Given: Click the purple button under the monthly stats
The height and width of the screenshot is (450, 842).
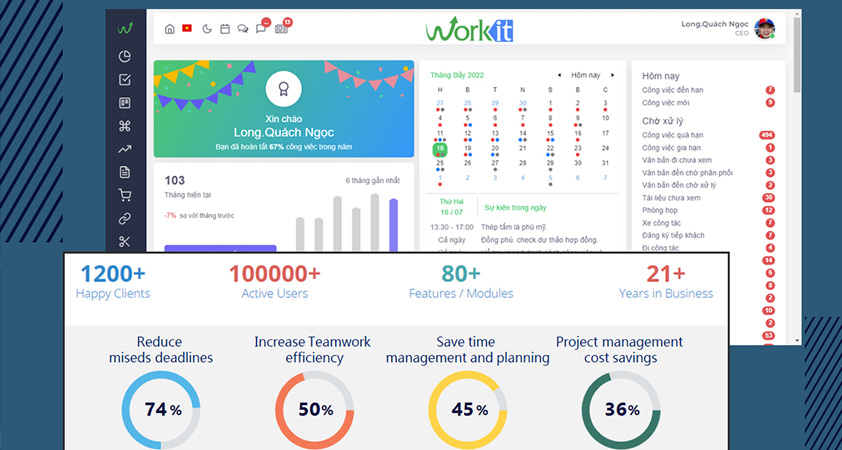Looking at the screenshot, I should (220, 248).
